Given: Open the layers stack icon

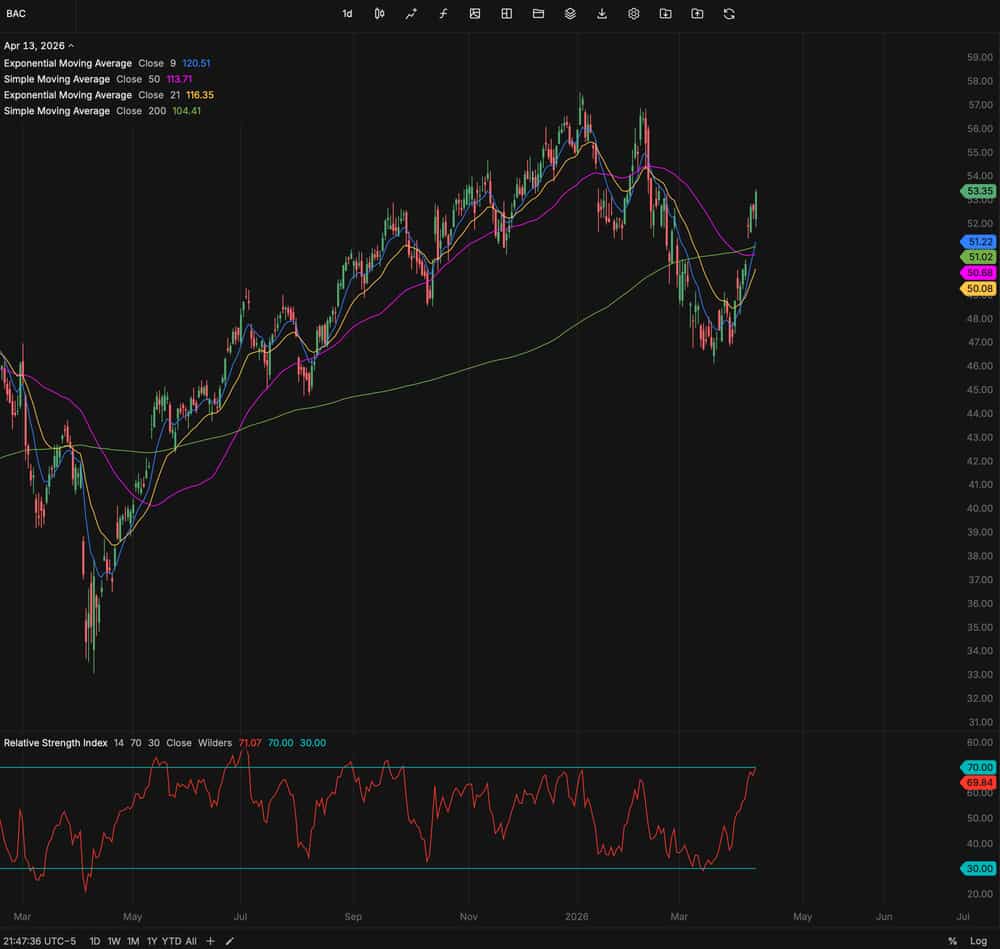Looking at the screenshot, I should coord(570,13).
